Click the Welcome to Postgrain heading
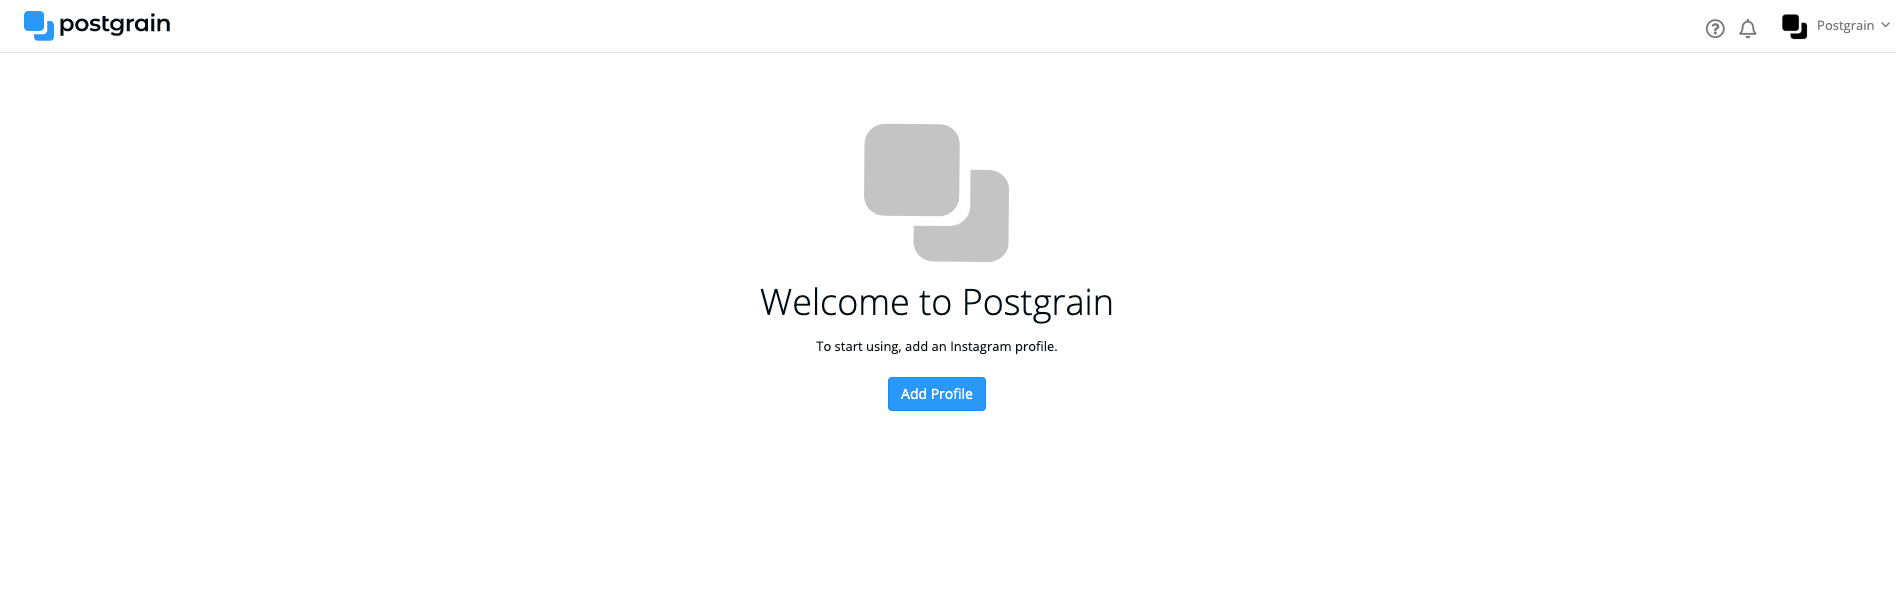The width and height of the screenshot is (1896, 609). pos(937,302)
